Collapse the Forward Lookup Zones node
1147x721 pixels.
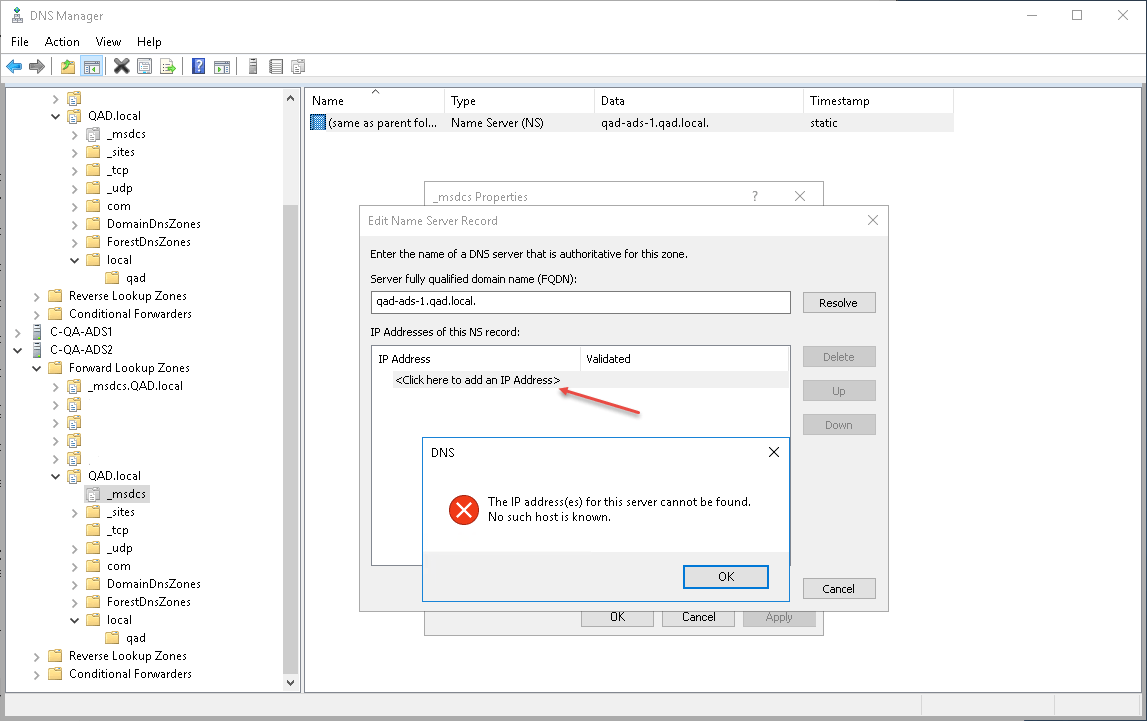pos(37,368)
